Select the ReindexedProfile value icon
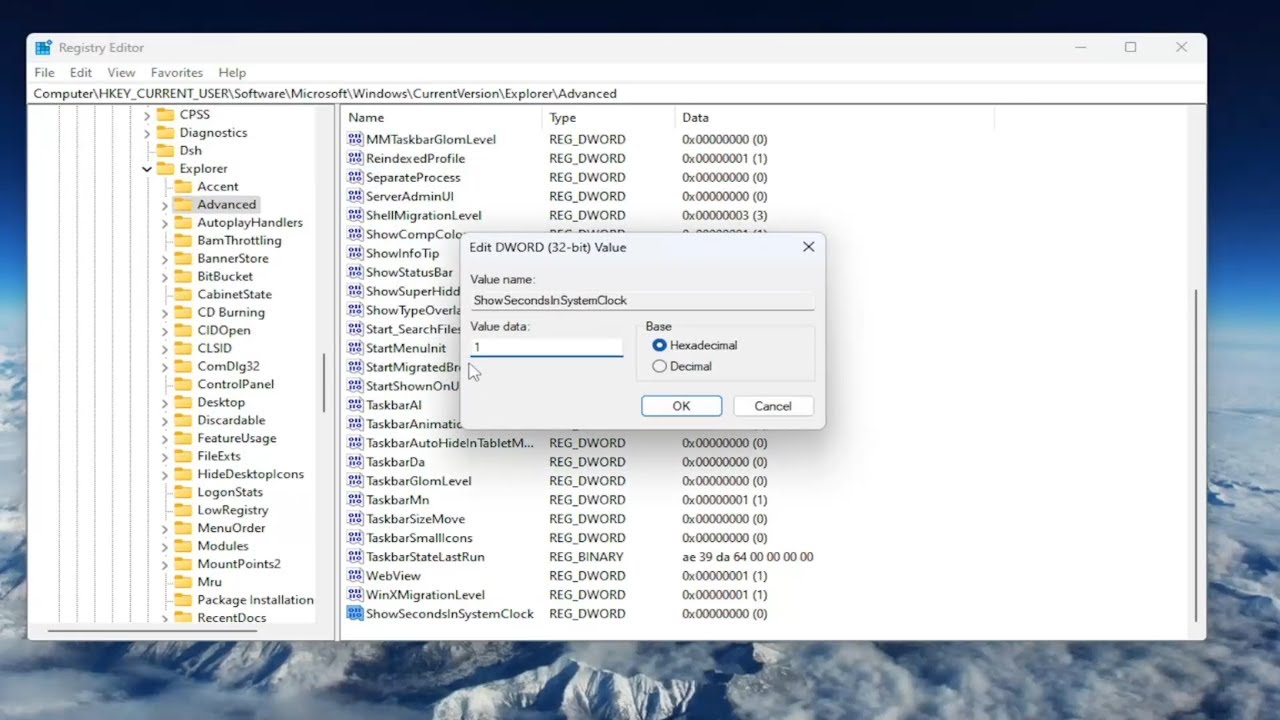1280x720 pixels. pyautogui.click(x=355, y=158)
